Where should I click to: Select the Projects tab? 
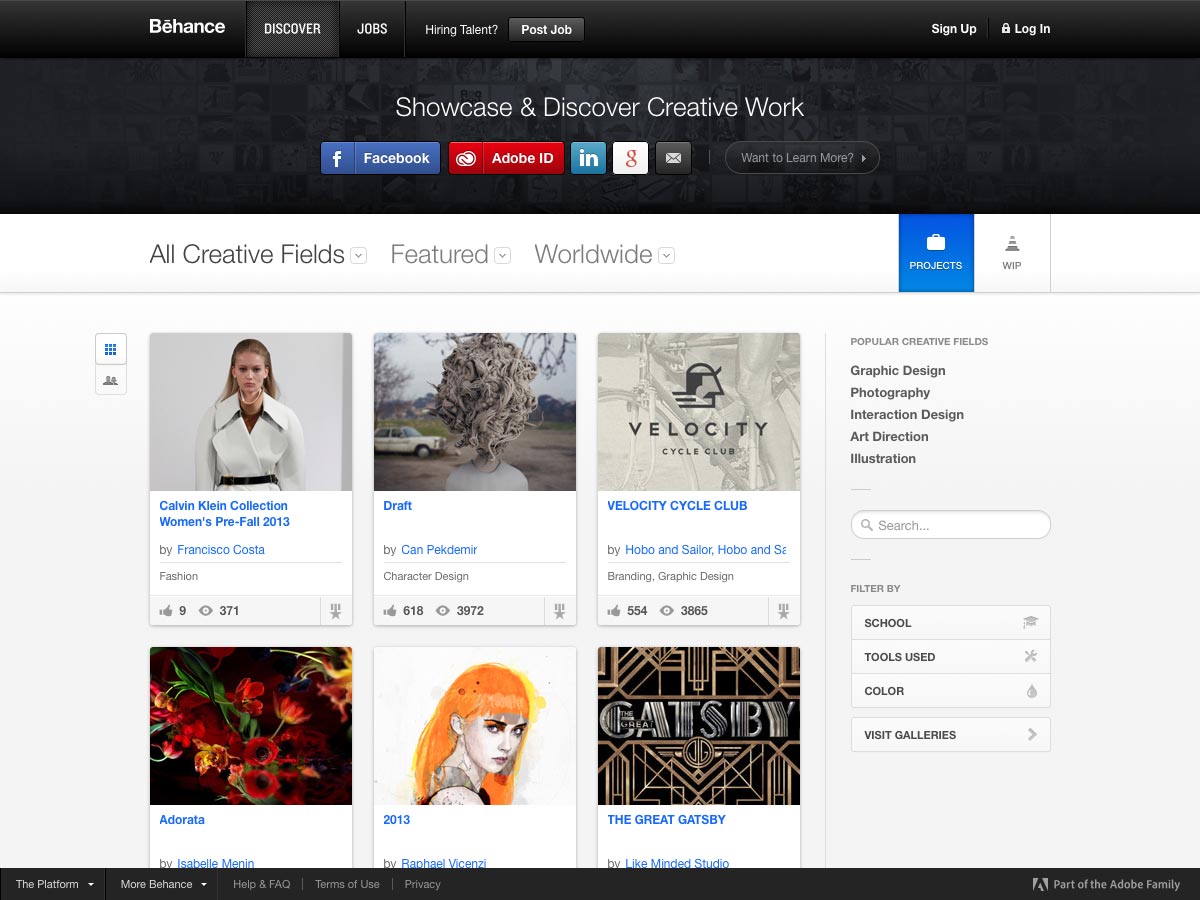coord(936,253)
